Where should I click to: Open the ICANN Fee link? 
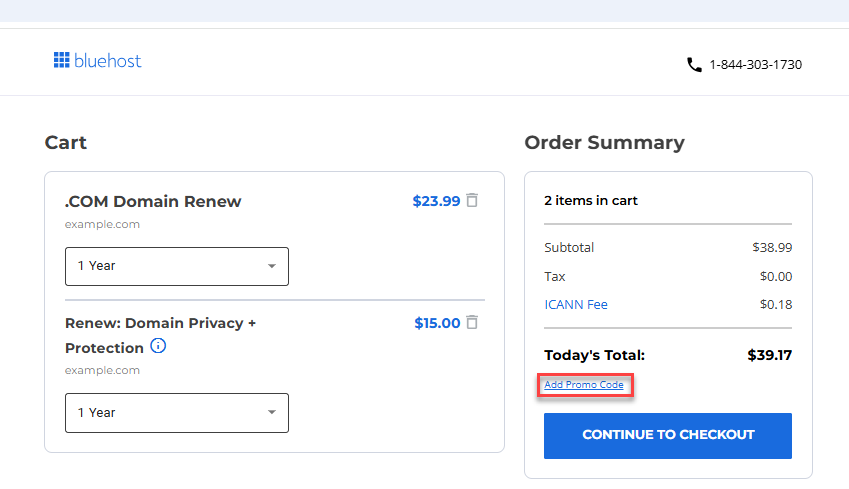coord(576,305)
